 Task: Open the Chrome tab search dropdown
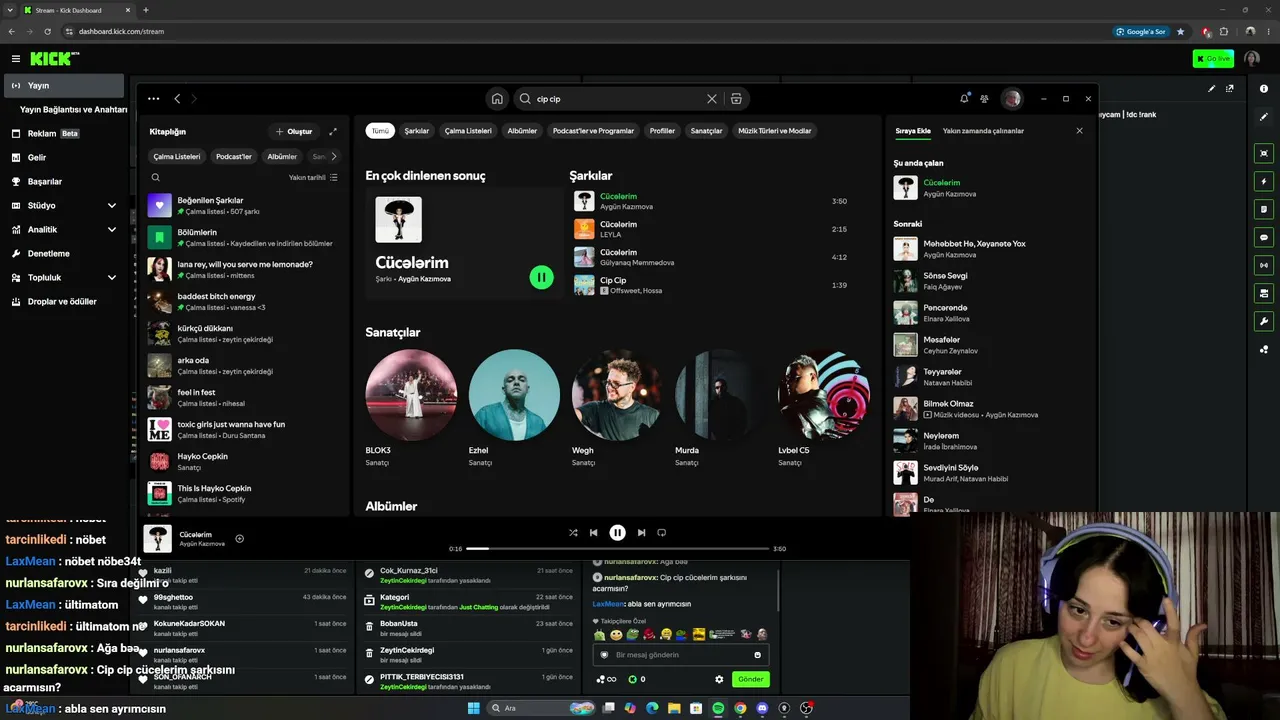coord(10,10)
